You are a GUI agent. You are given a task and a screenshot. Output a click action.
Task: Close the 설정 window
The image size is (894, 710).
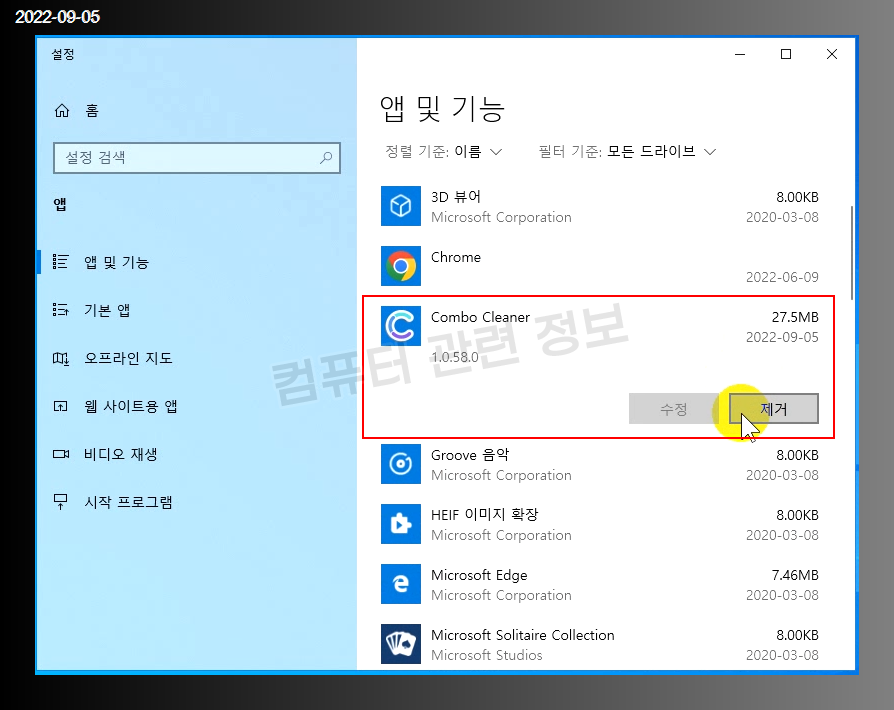(832, 54)
